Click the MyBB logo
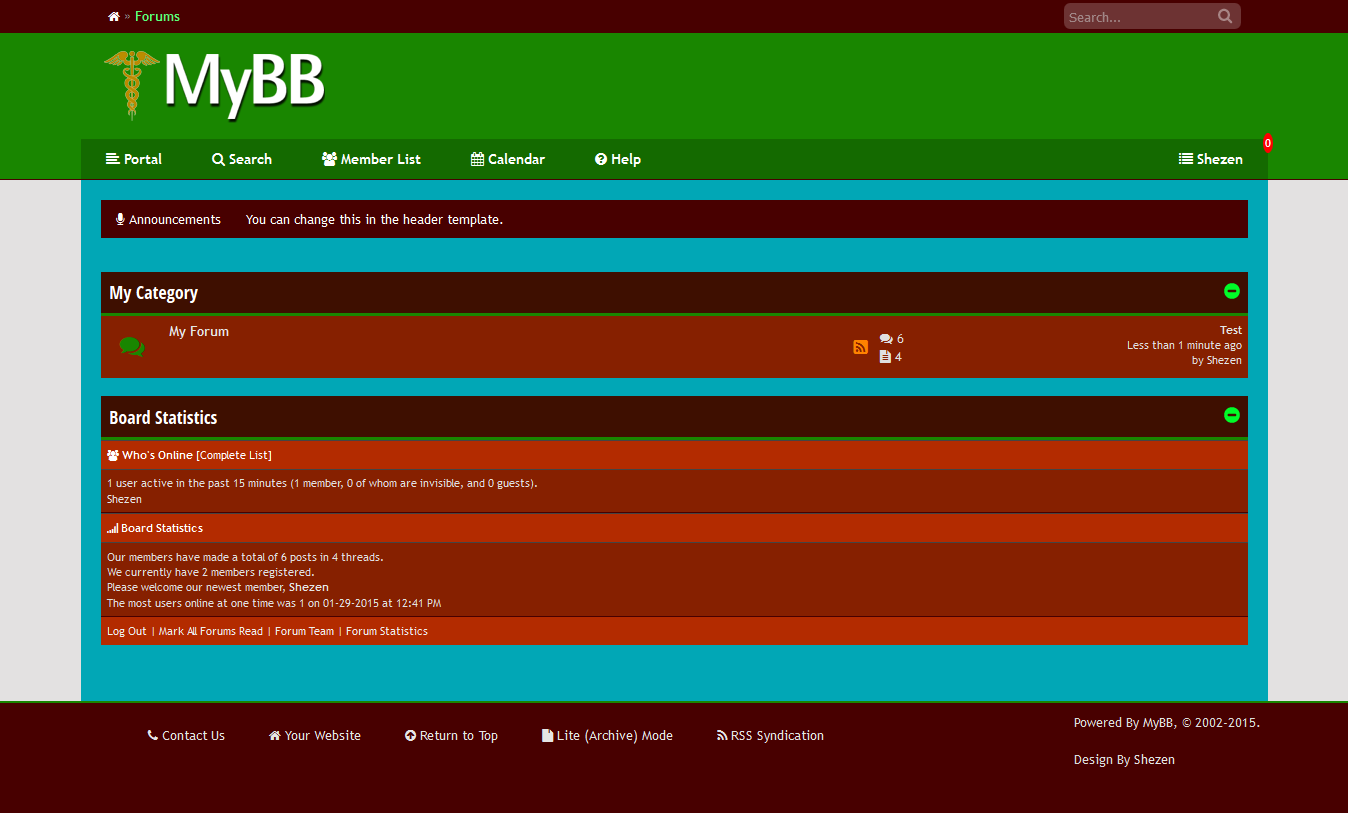1348x813 pixels. (215, 85)
